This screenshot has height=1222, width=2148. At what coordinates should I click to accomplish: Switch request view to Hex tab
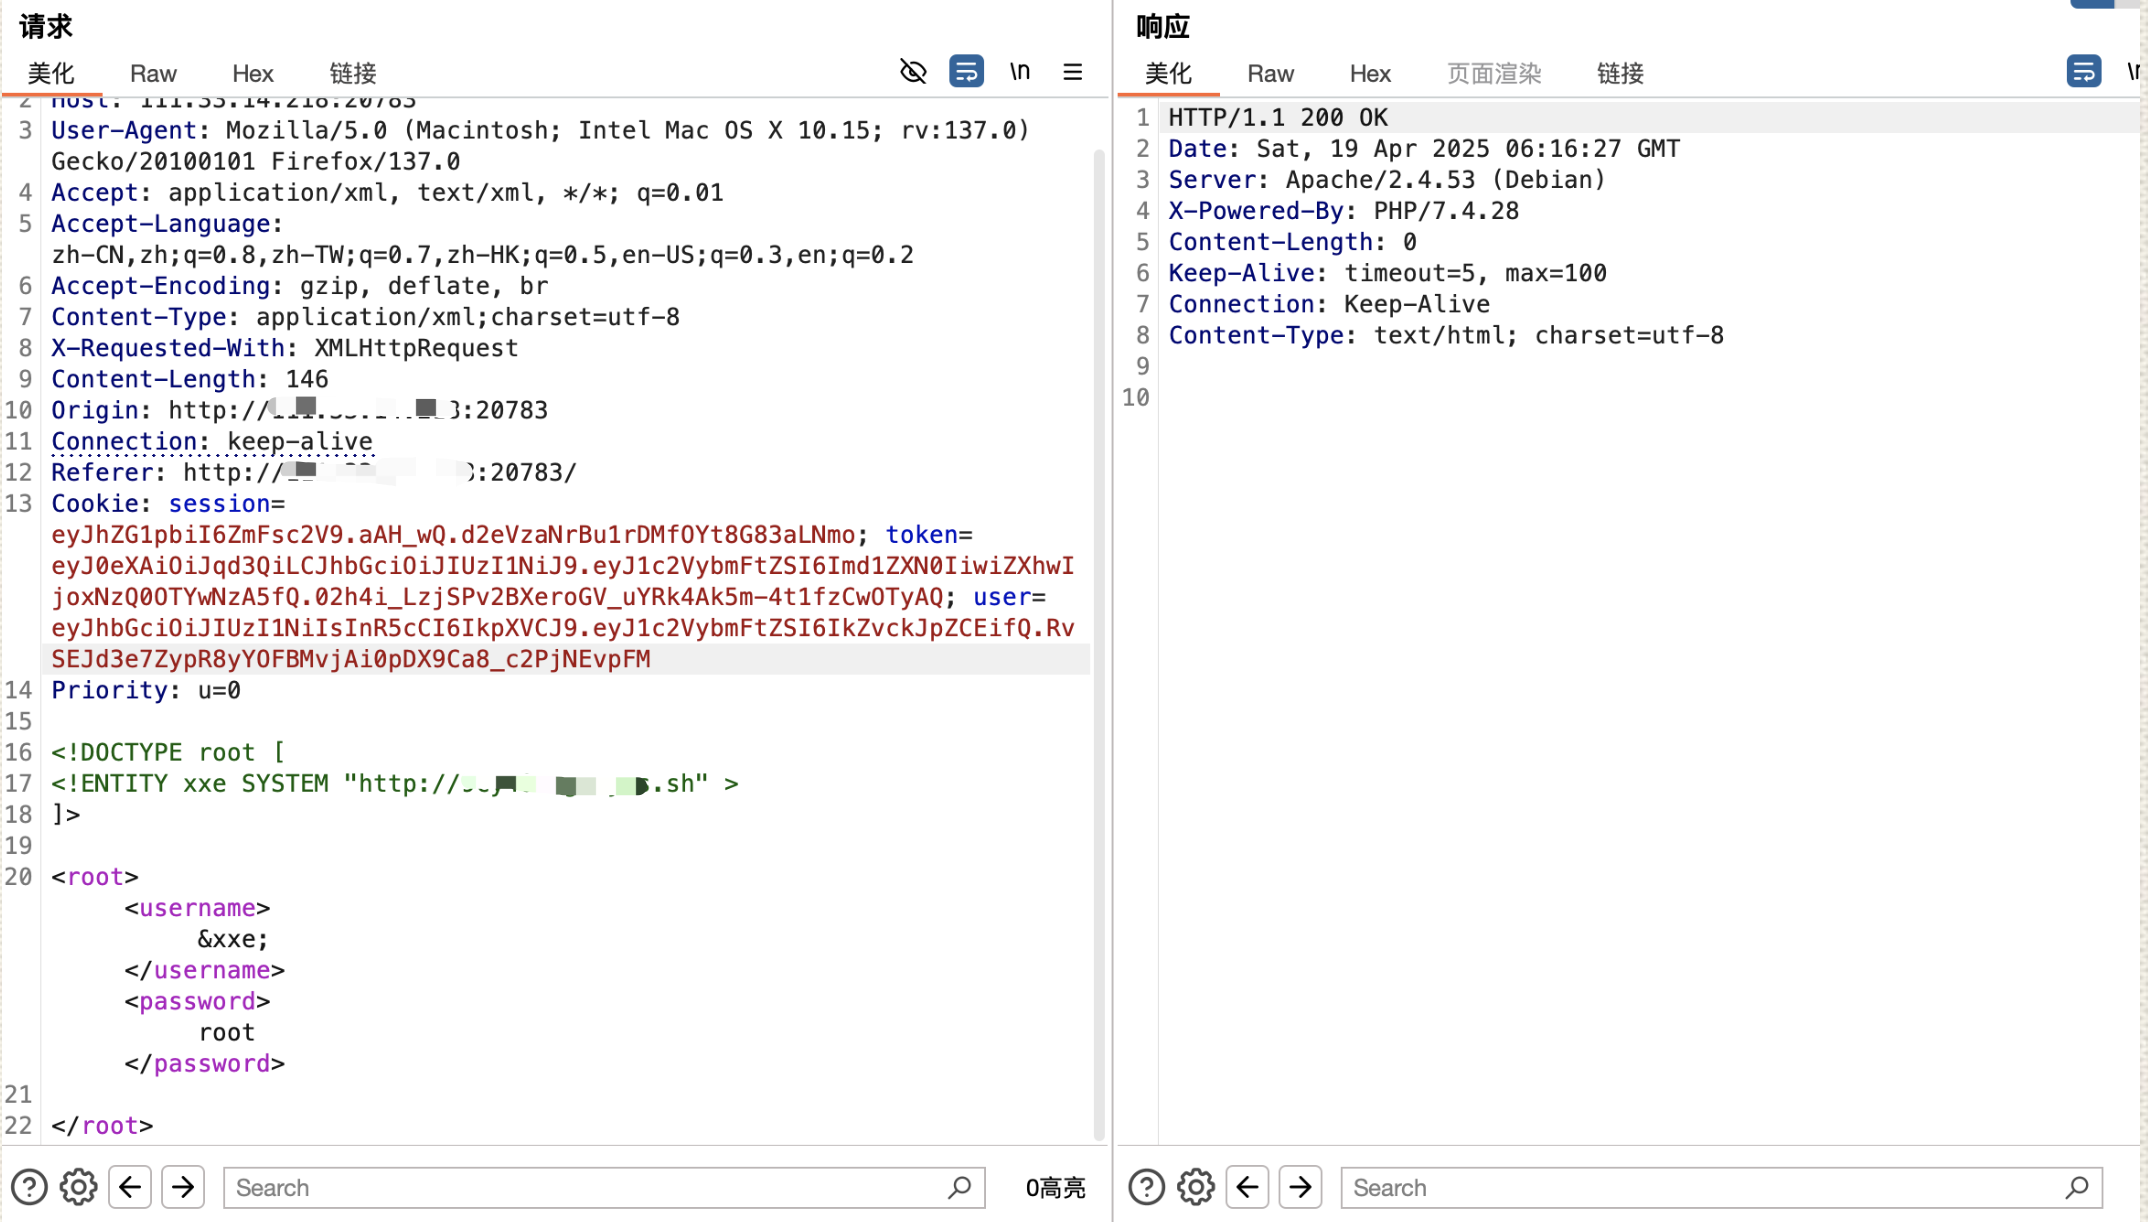252,73
